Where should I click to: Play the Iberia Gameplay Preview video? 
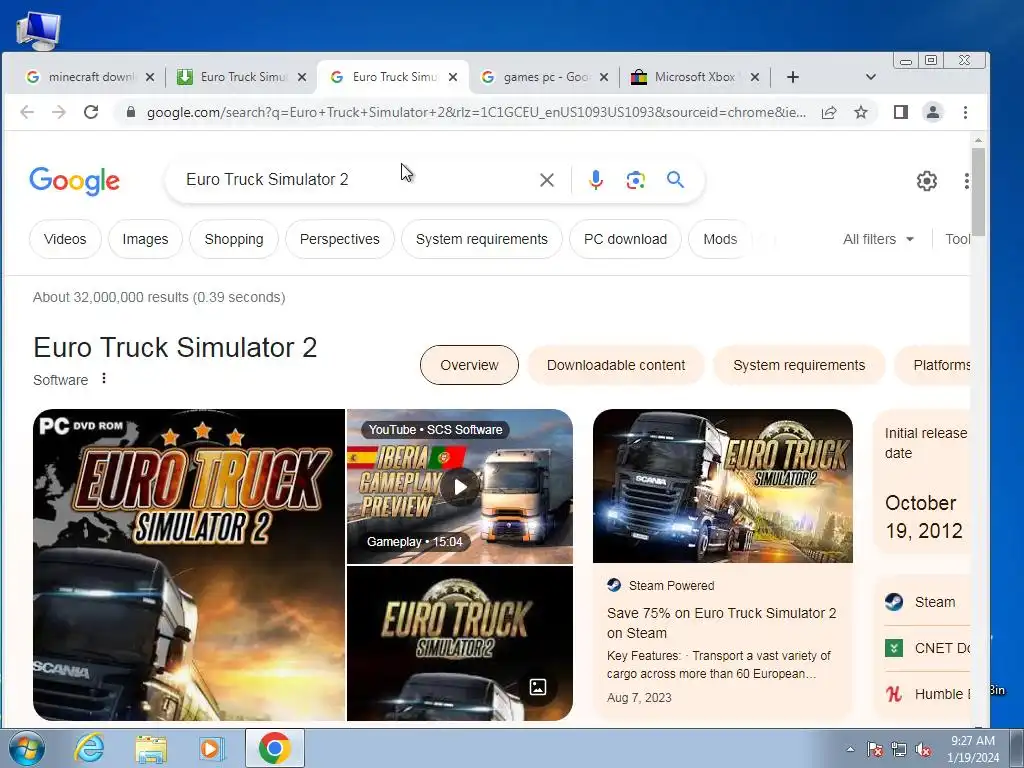click(x=460, y=487)
